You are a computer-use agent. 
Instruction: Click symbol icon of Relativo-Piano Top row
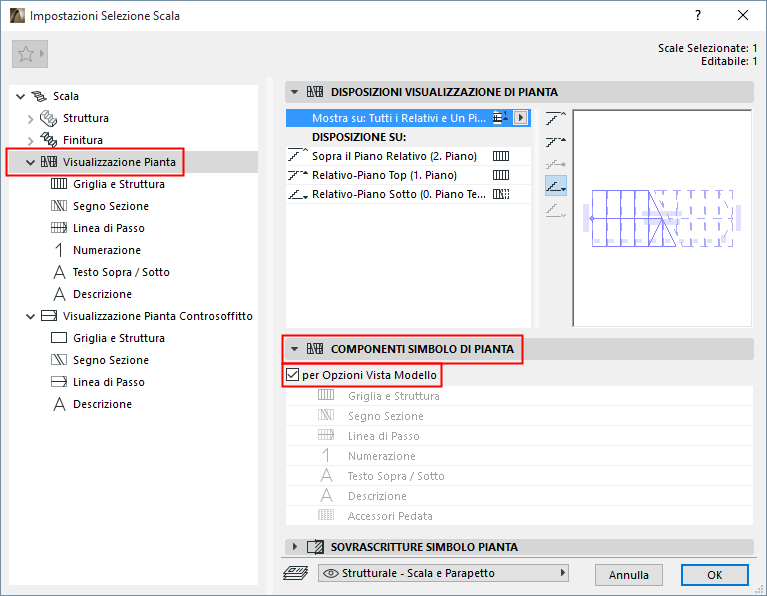501,175
